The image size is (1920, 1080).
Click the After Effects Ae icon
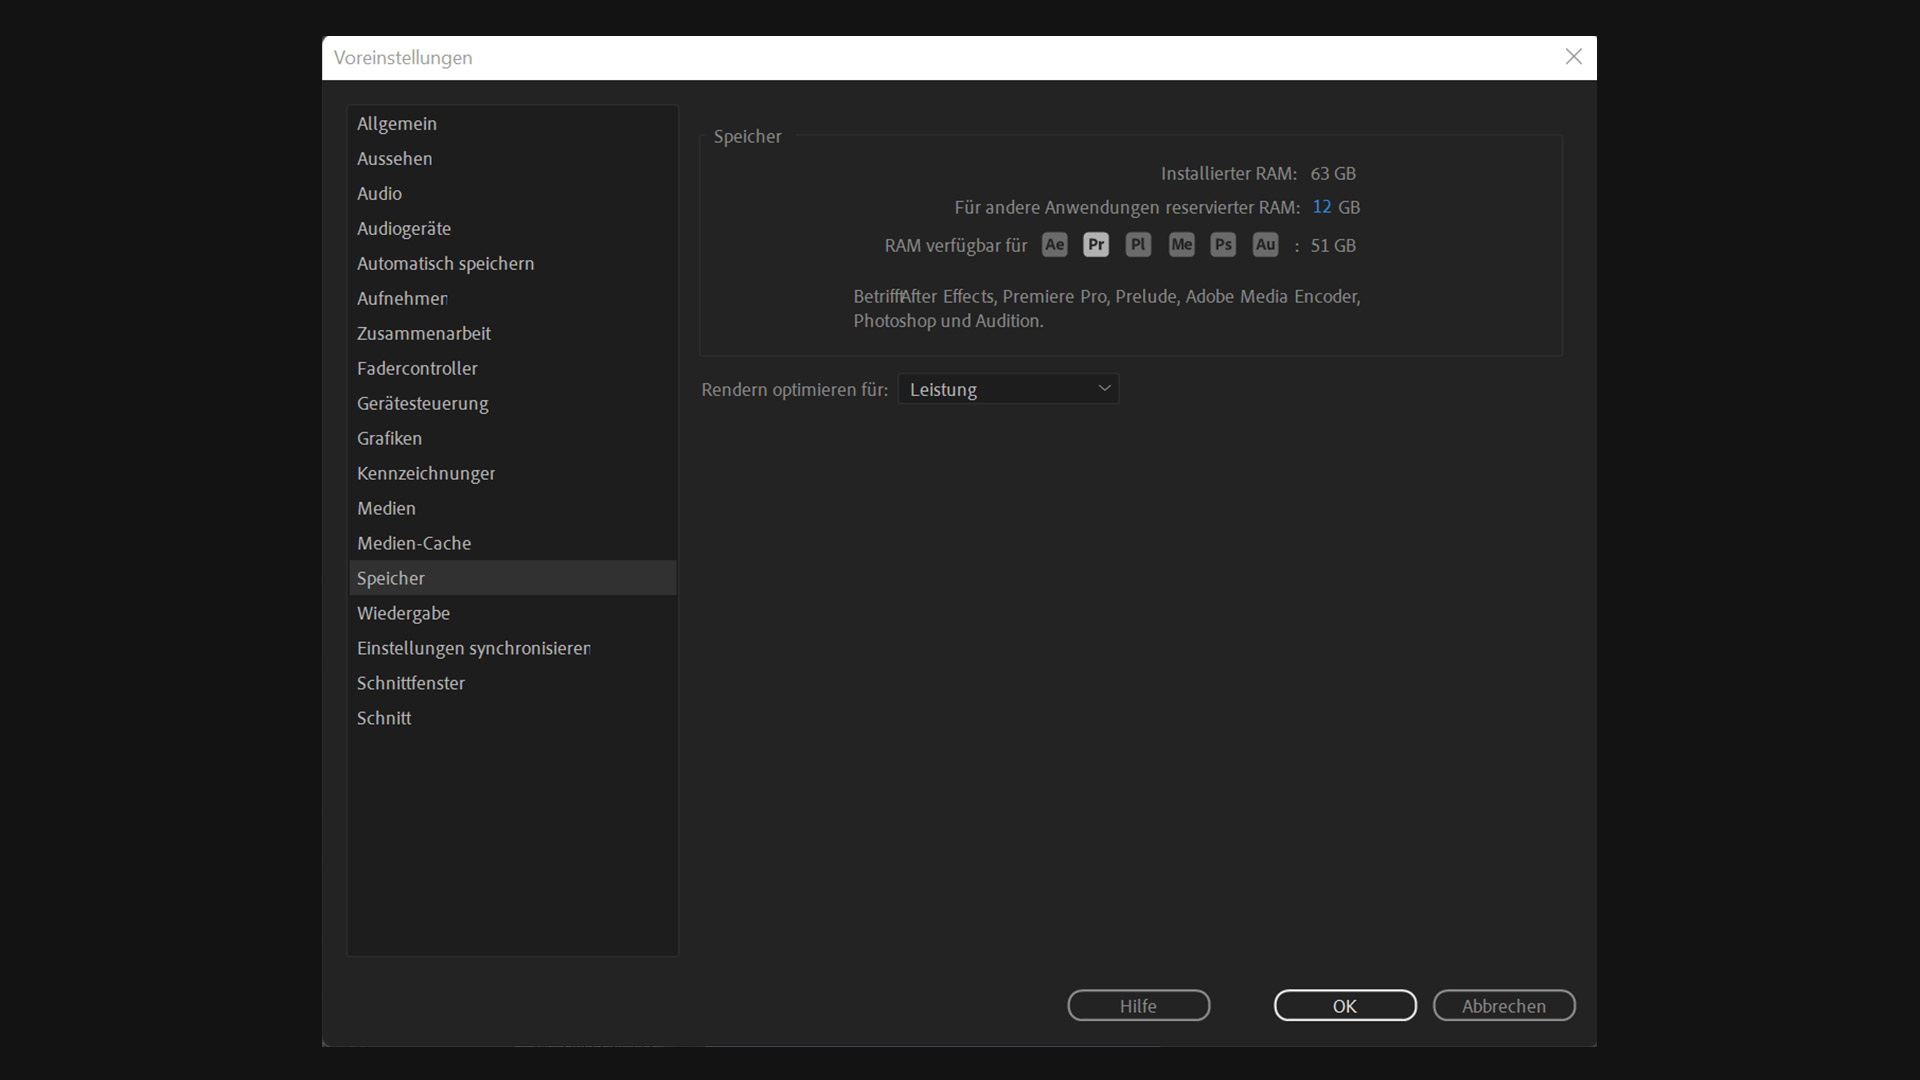point(1054,245)
